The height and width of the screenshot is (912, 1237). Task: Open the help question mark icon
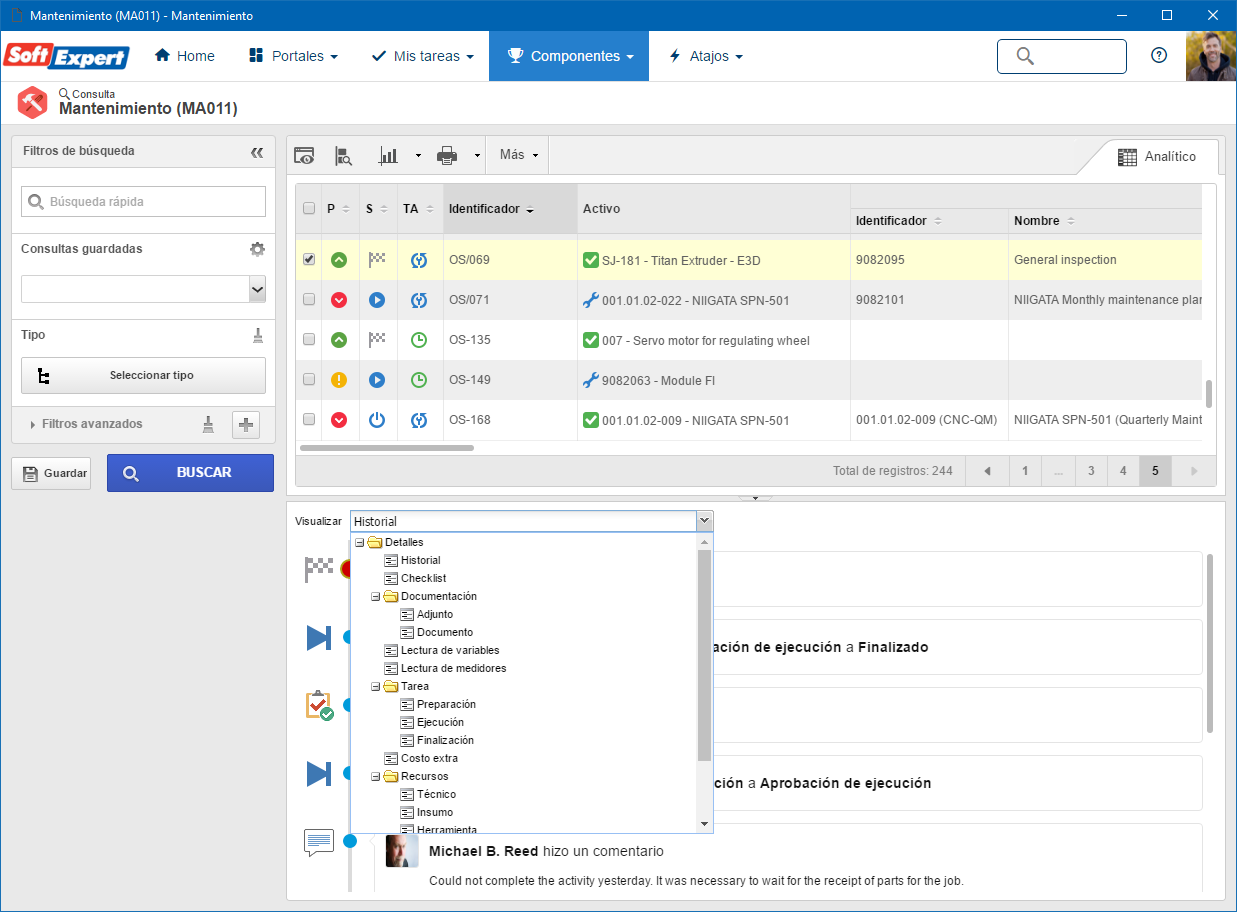[x=1159, y=56]
